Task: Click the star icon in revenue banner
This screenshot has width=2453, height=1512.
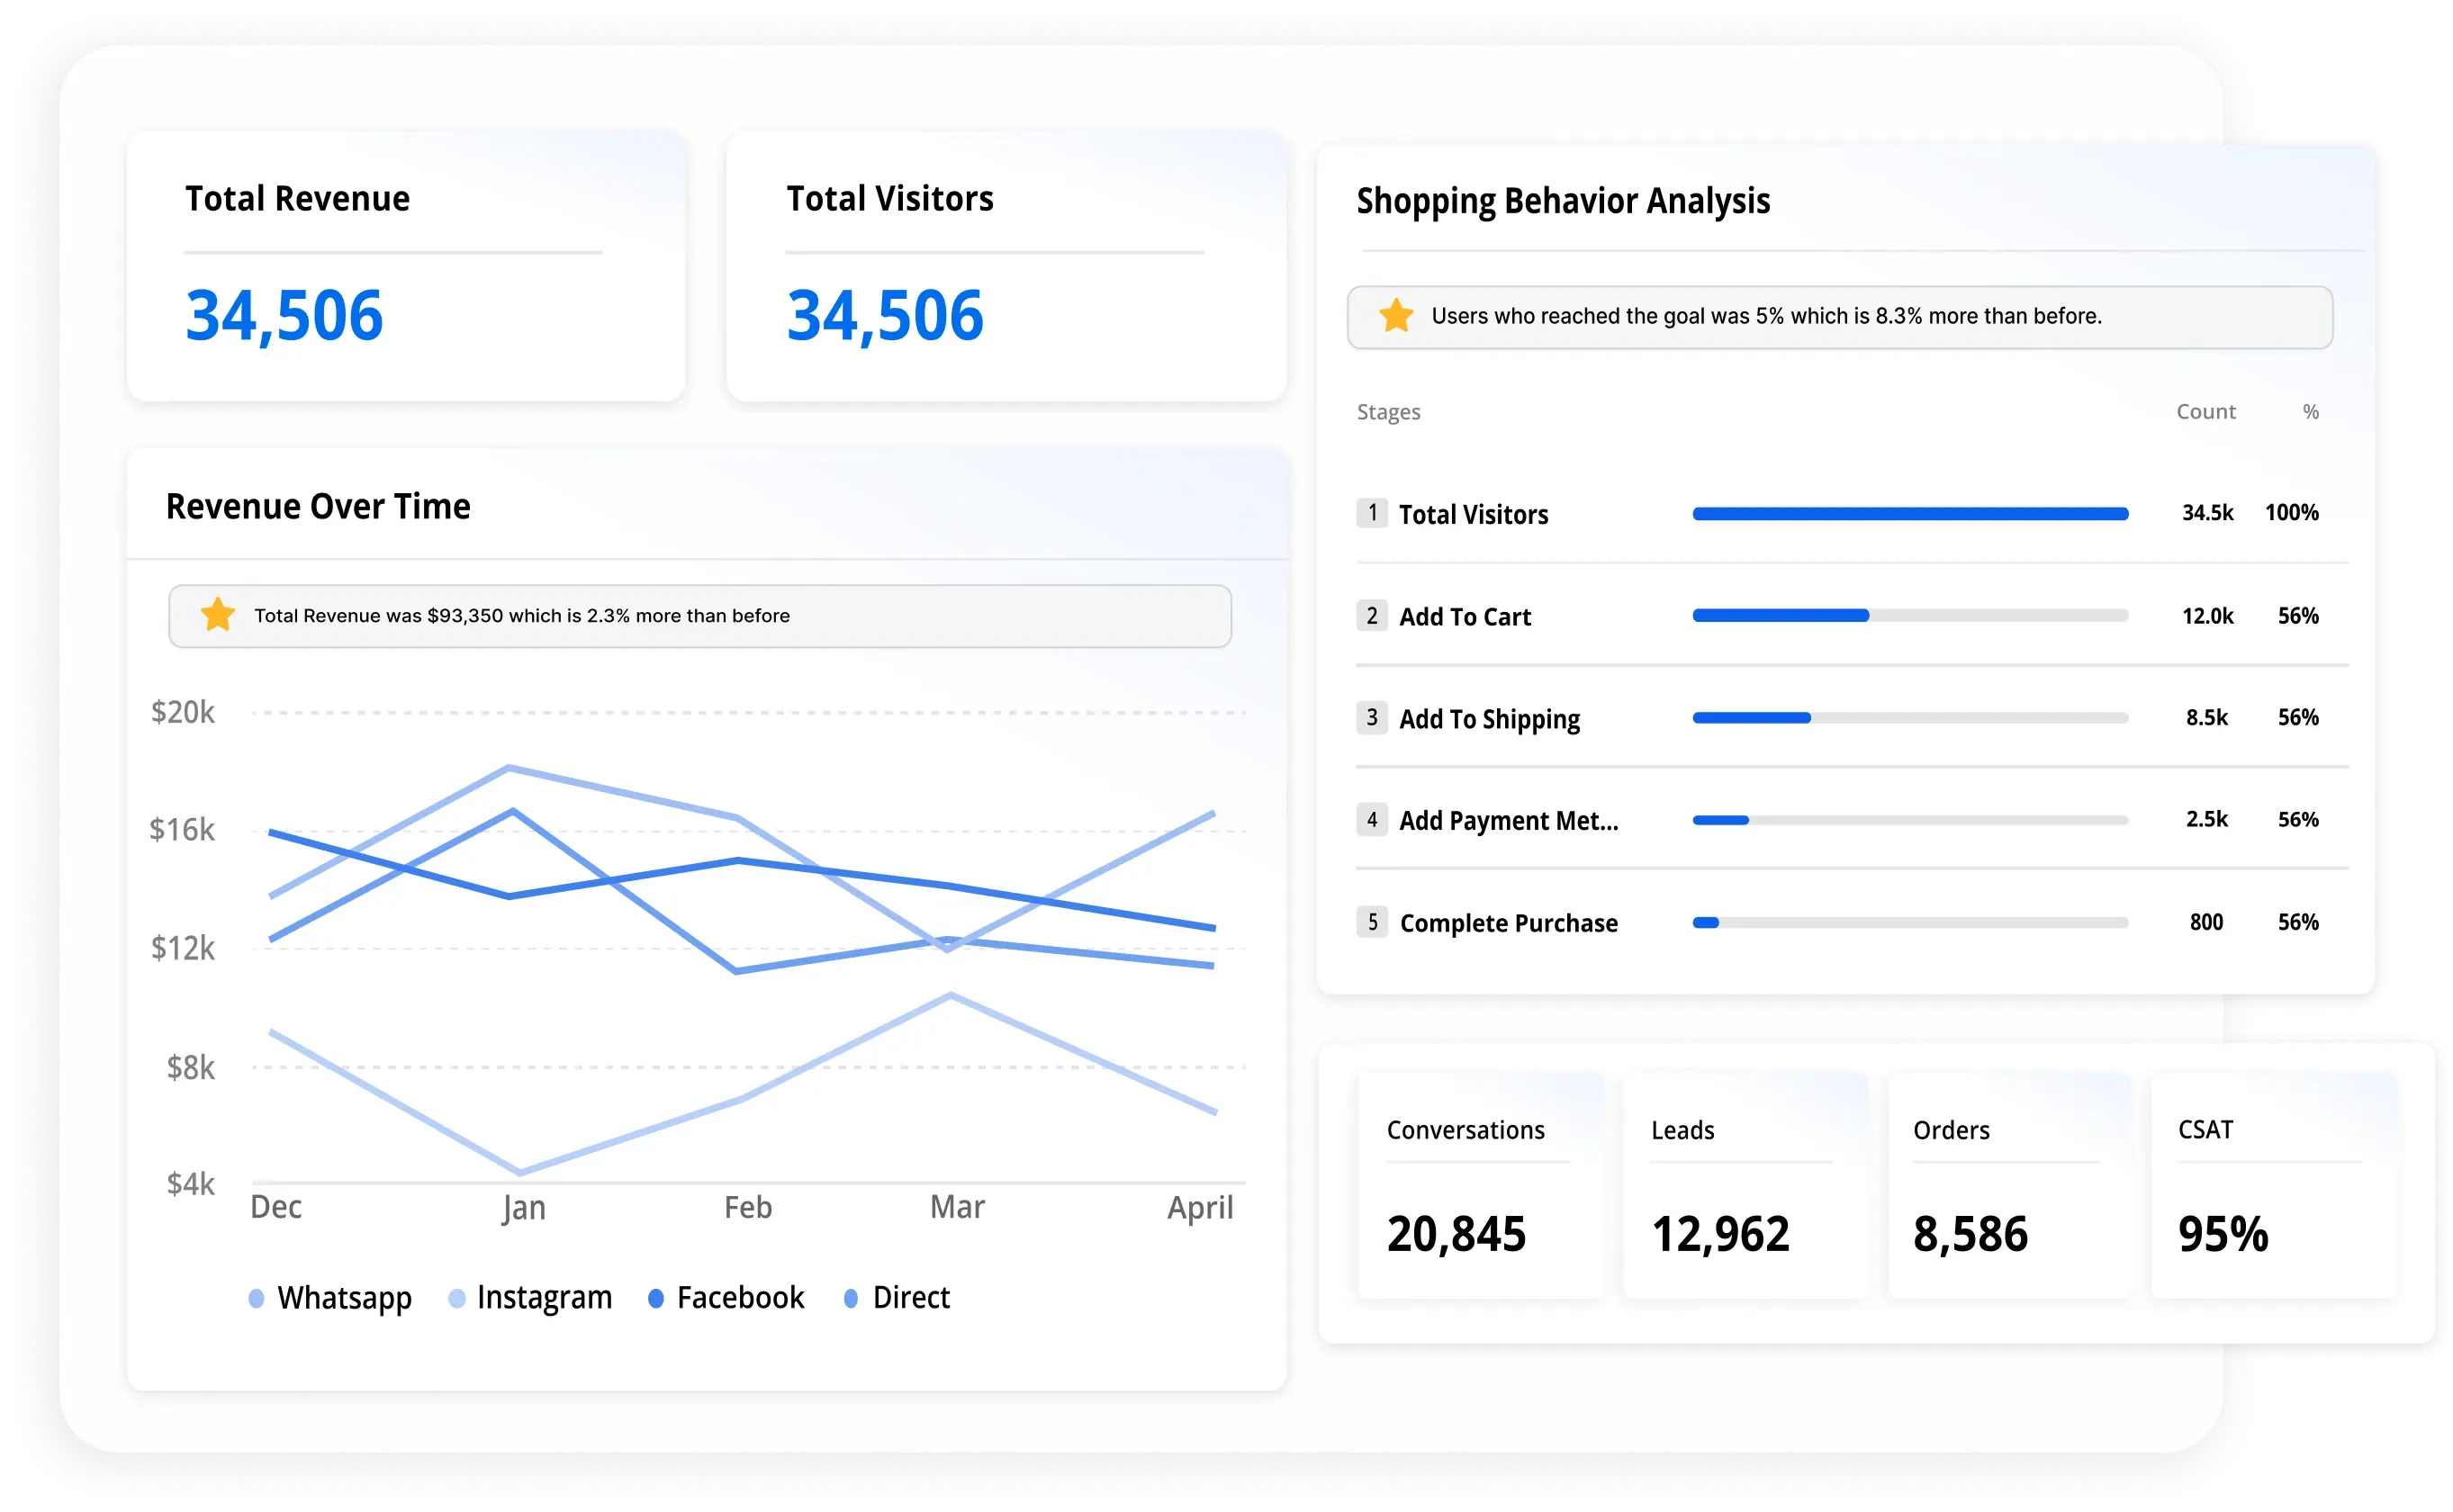Action: click(x=217, y=615)
